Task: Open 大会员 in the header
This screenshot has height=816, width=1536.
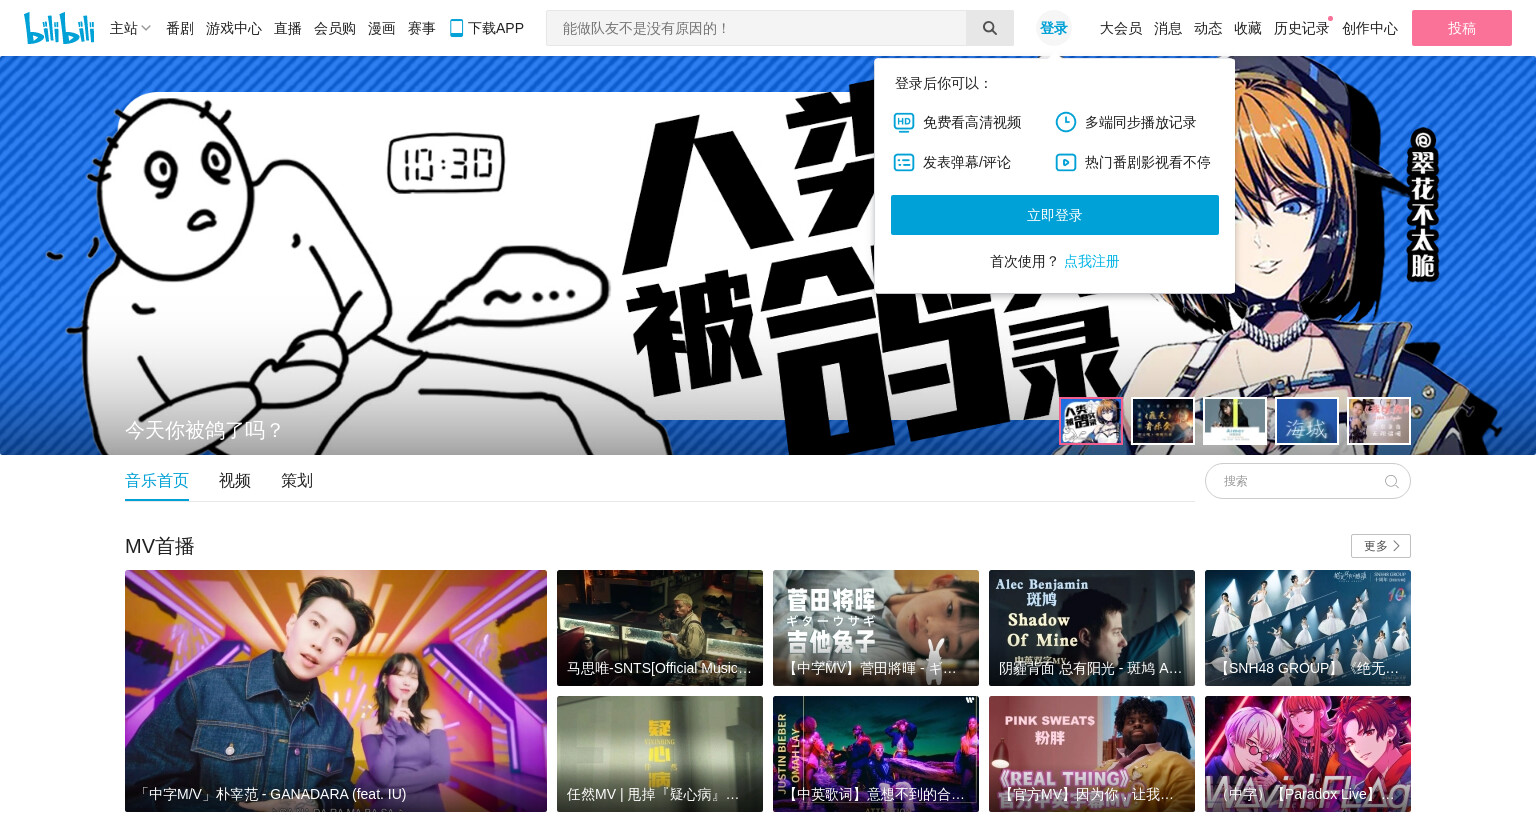Action: coord(1121,28)
